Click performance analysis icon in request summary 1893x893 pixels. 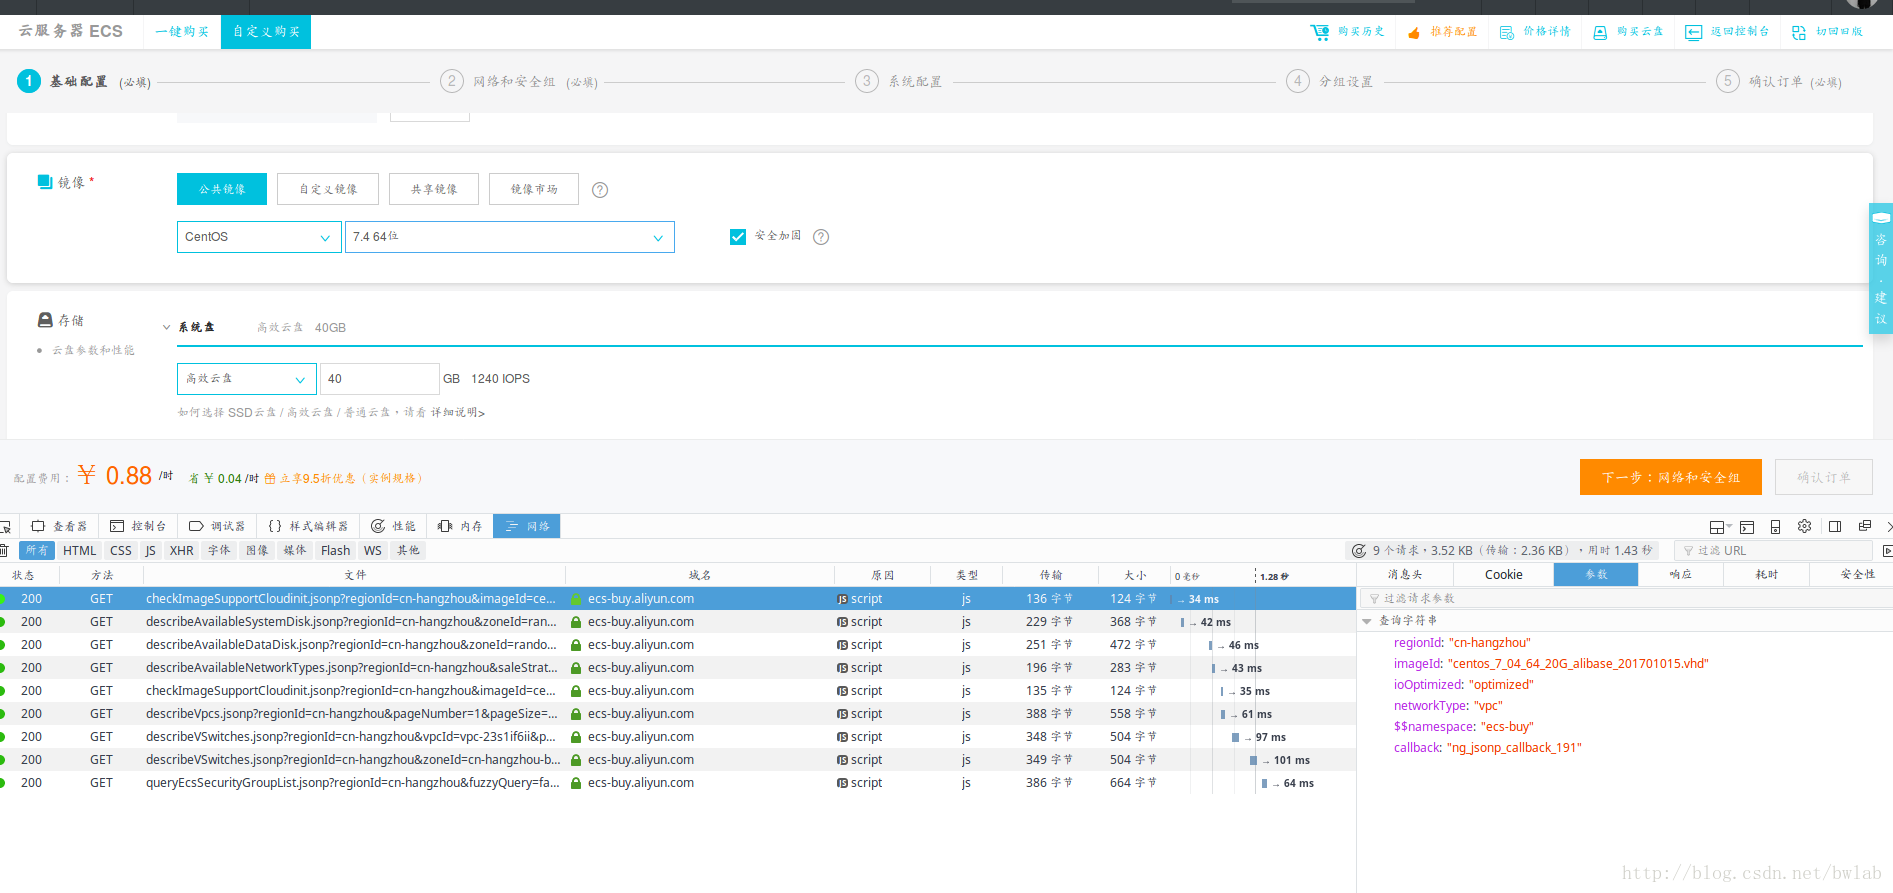click(x=1359, y=551)
